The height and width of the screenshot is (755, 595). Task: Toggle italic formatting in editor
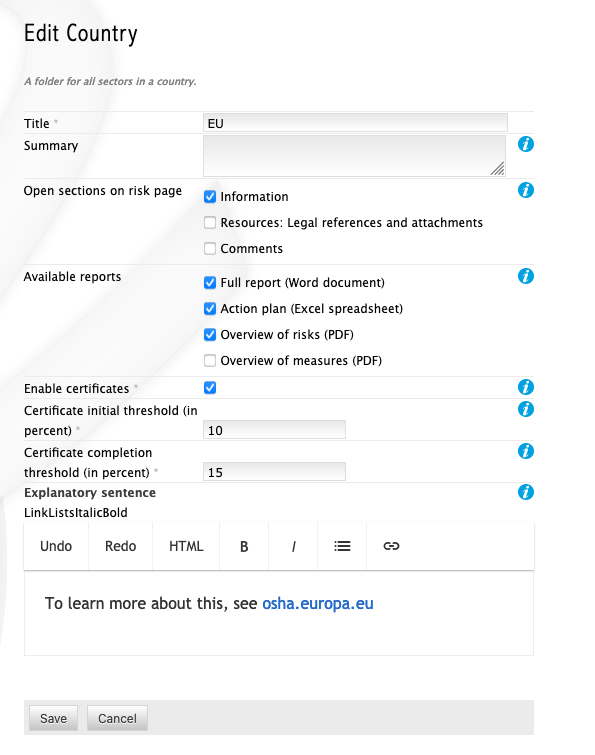pyautogui.click(x=293, y=546)
